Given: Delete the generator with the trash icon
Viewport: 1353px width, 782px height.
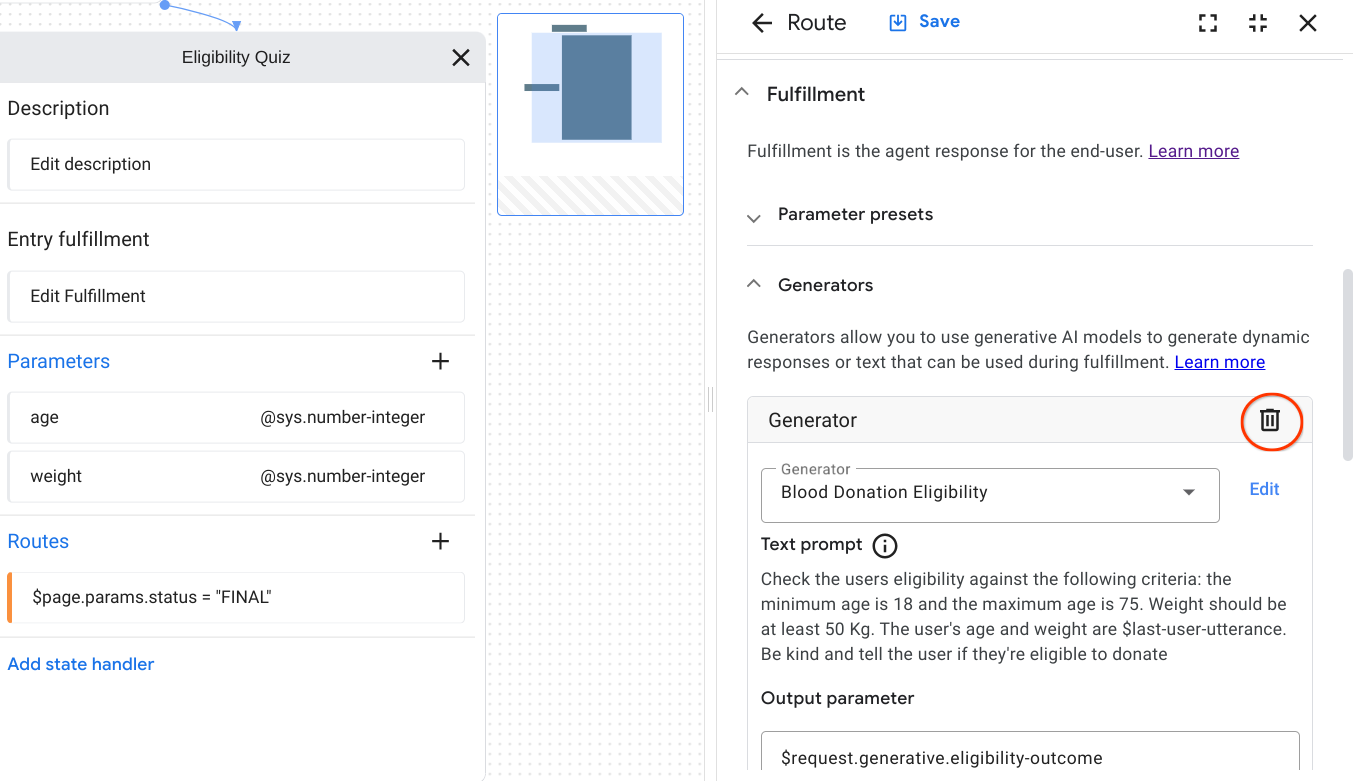Looking at the screenshot, I should click(1269, 421).
